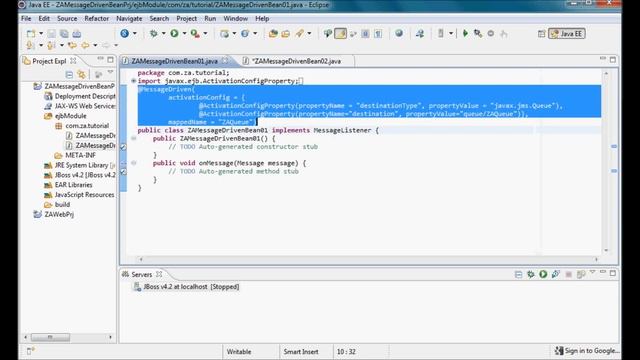Click the New Java Class icon

click(x=245, y=33)
